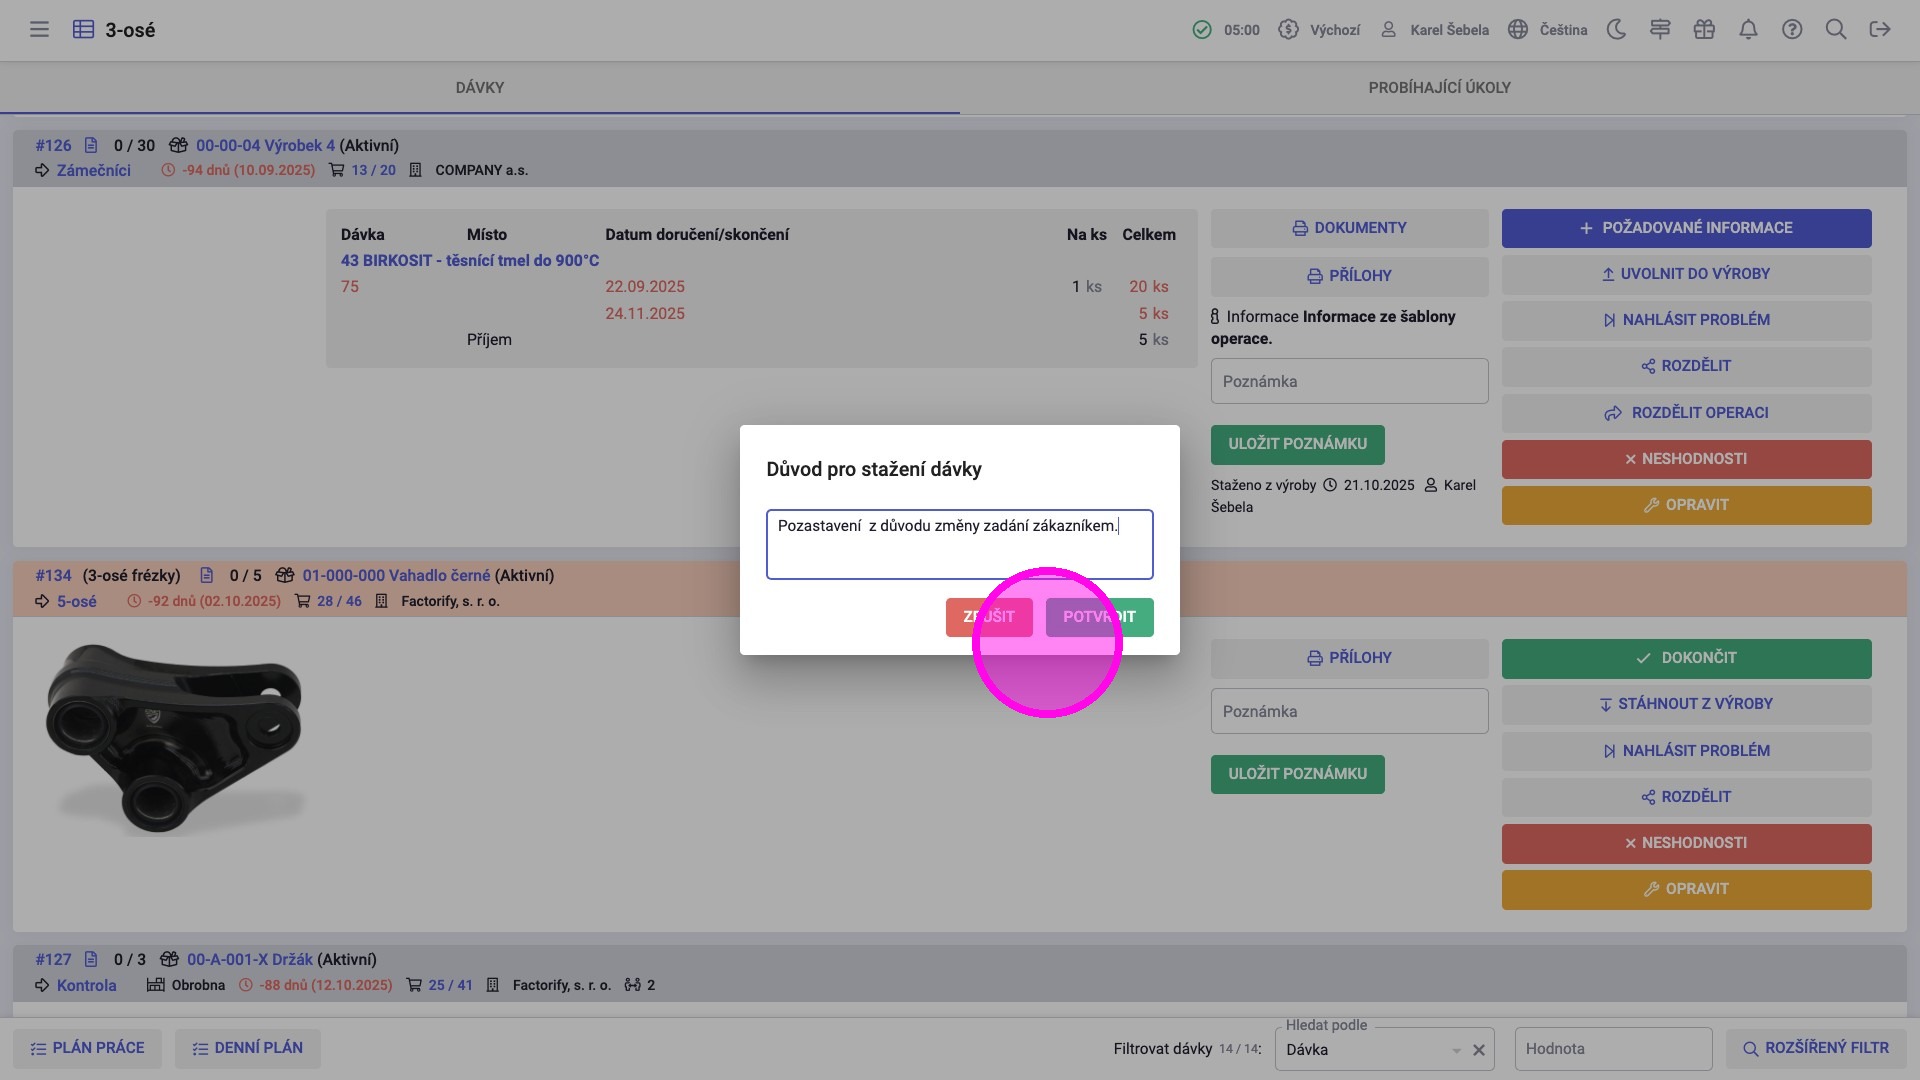Viewport: 1920px width, 1080px height.
Task: Click the help question mark icon
Action: pos(1792,30)
